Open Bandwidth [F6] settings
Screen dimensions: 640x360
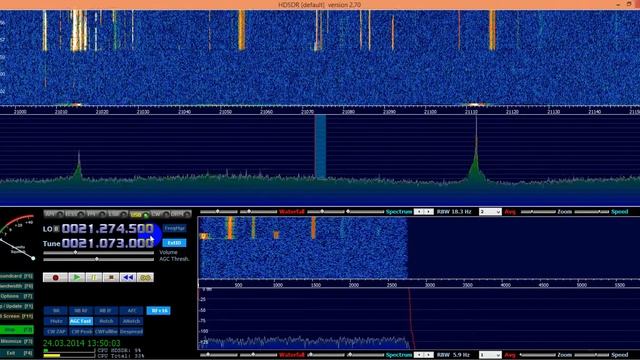17,286
